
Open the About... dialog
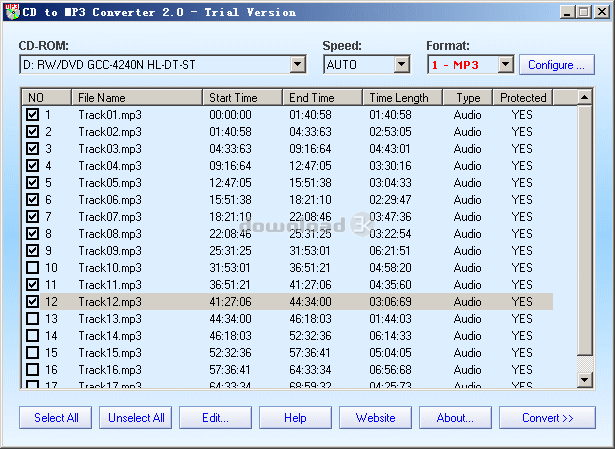455,418
